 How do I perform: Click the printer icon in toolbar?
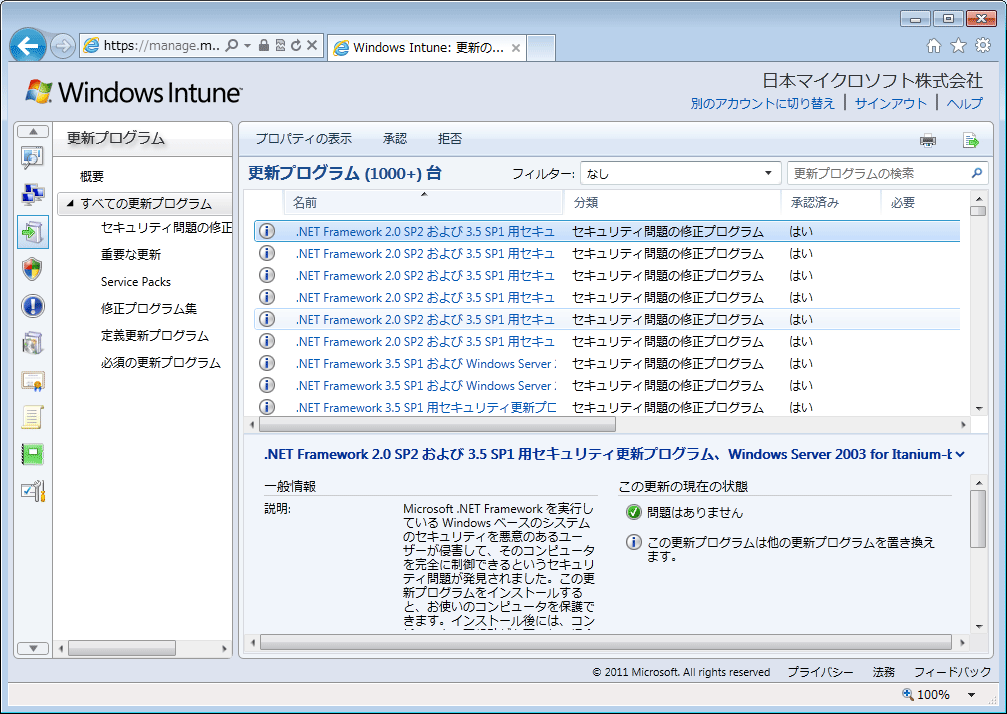(x=928, y=140)
